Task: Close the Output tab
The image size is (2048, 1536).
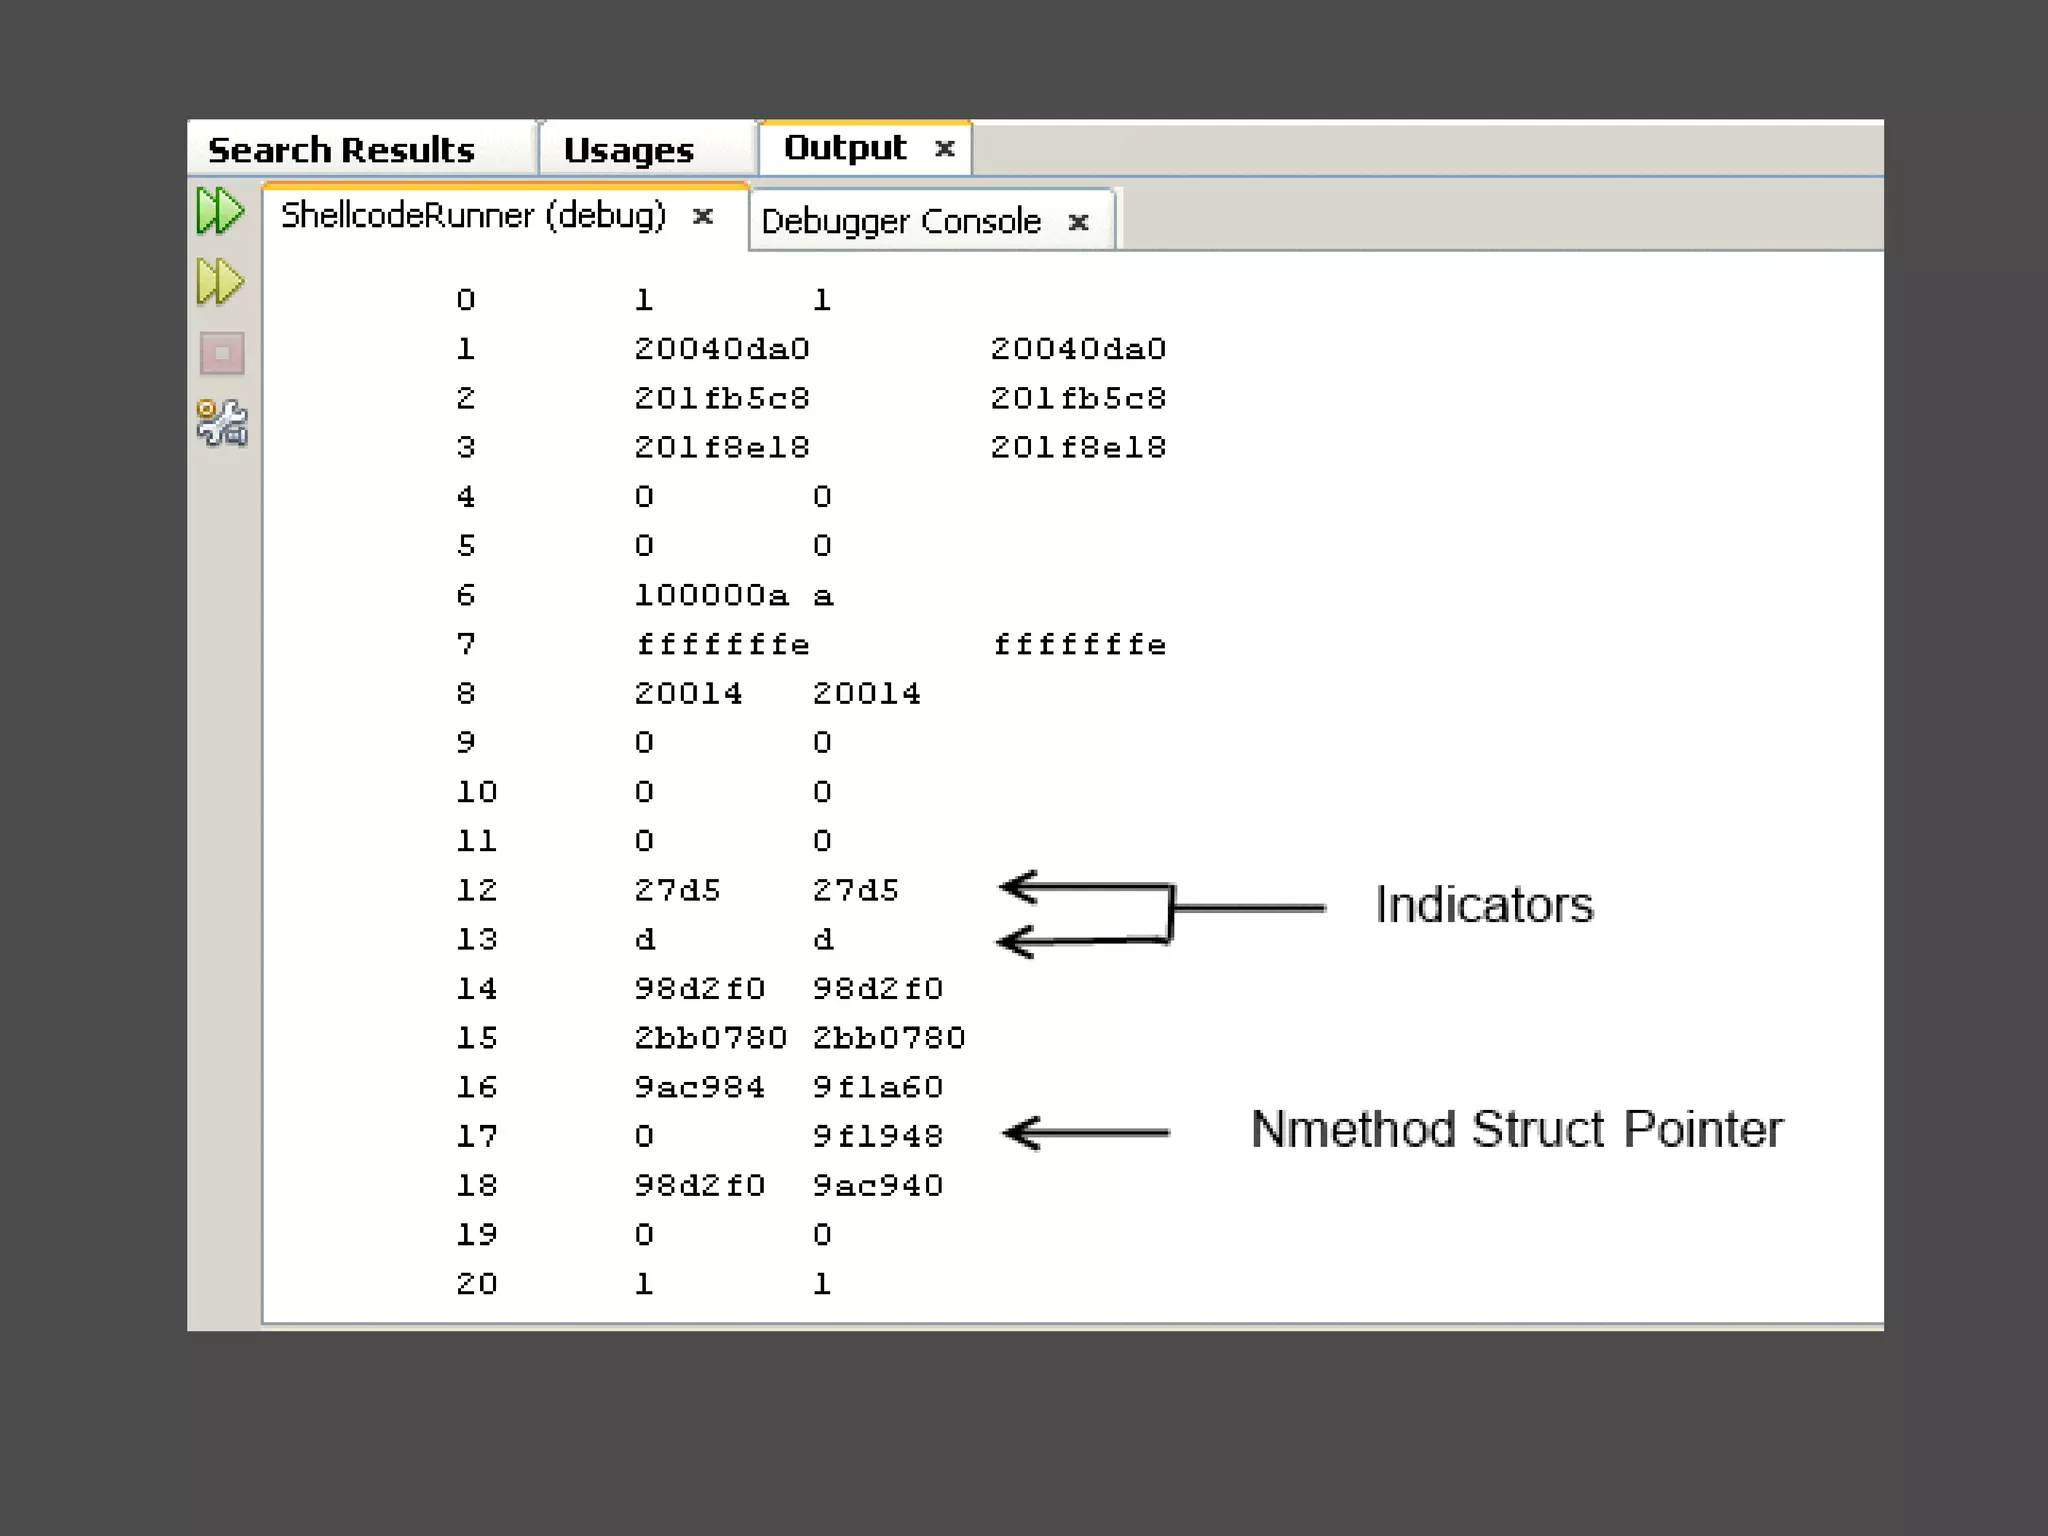Action: click(x=944, y=149)
